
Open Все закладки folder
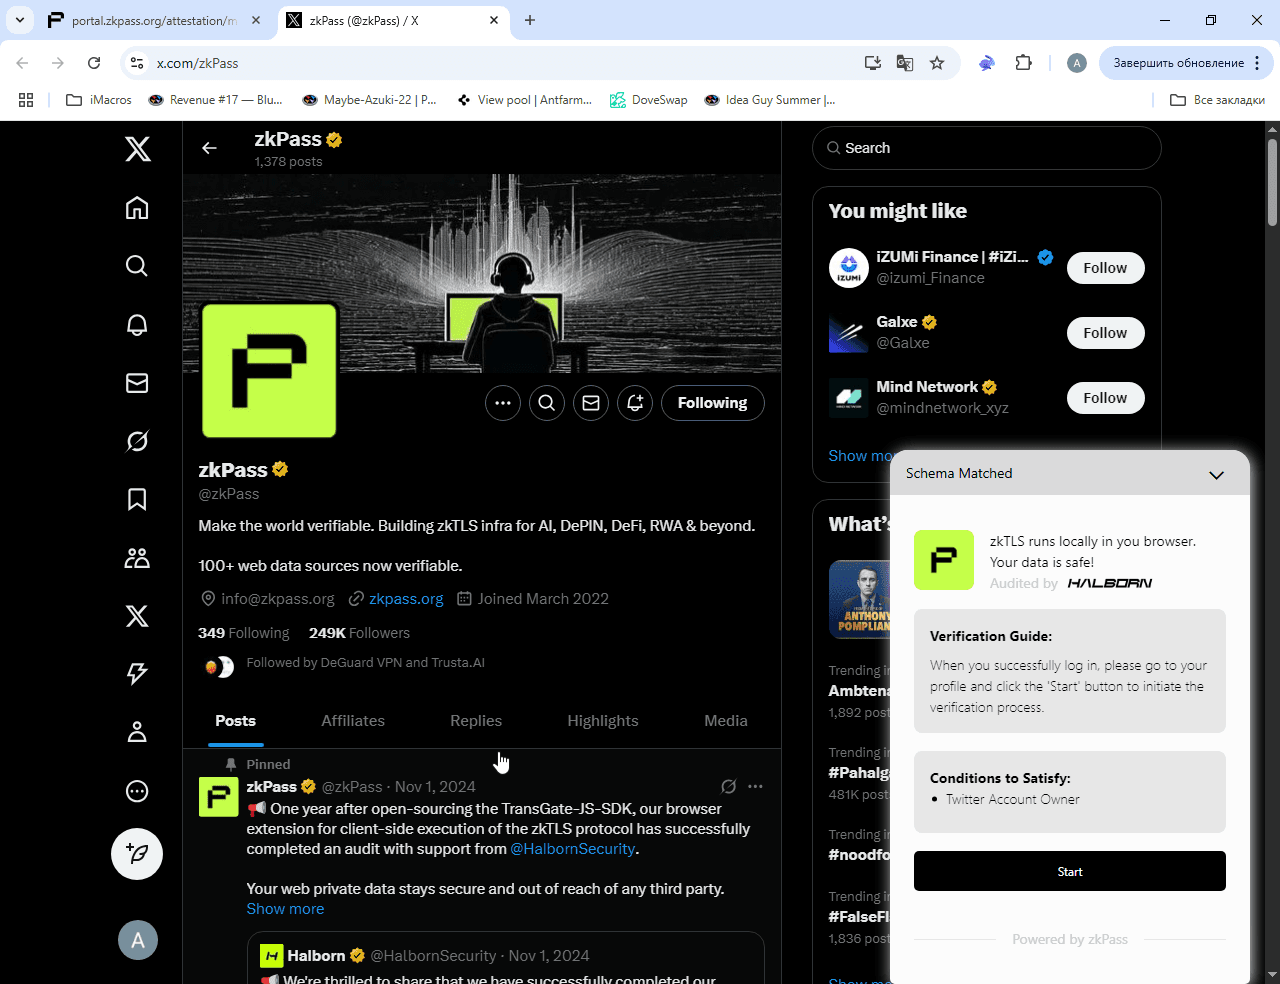(1217, 100)
